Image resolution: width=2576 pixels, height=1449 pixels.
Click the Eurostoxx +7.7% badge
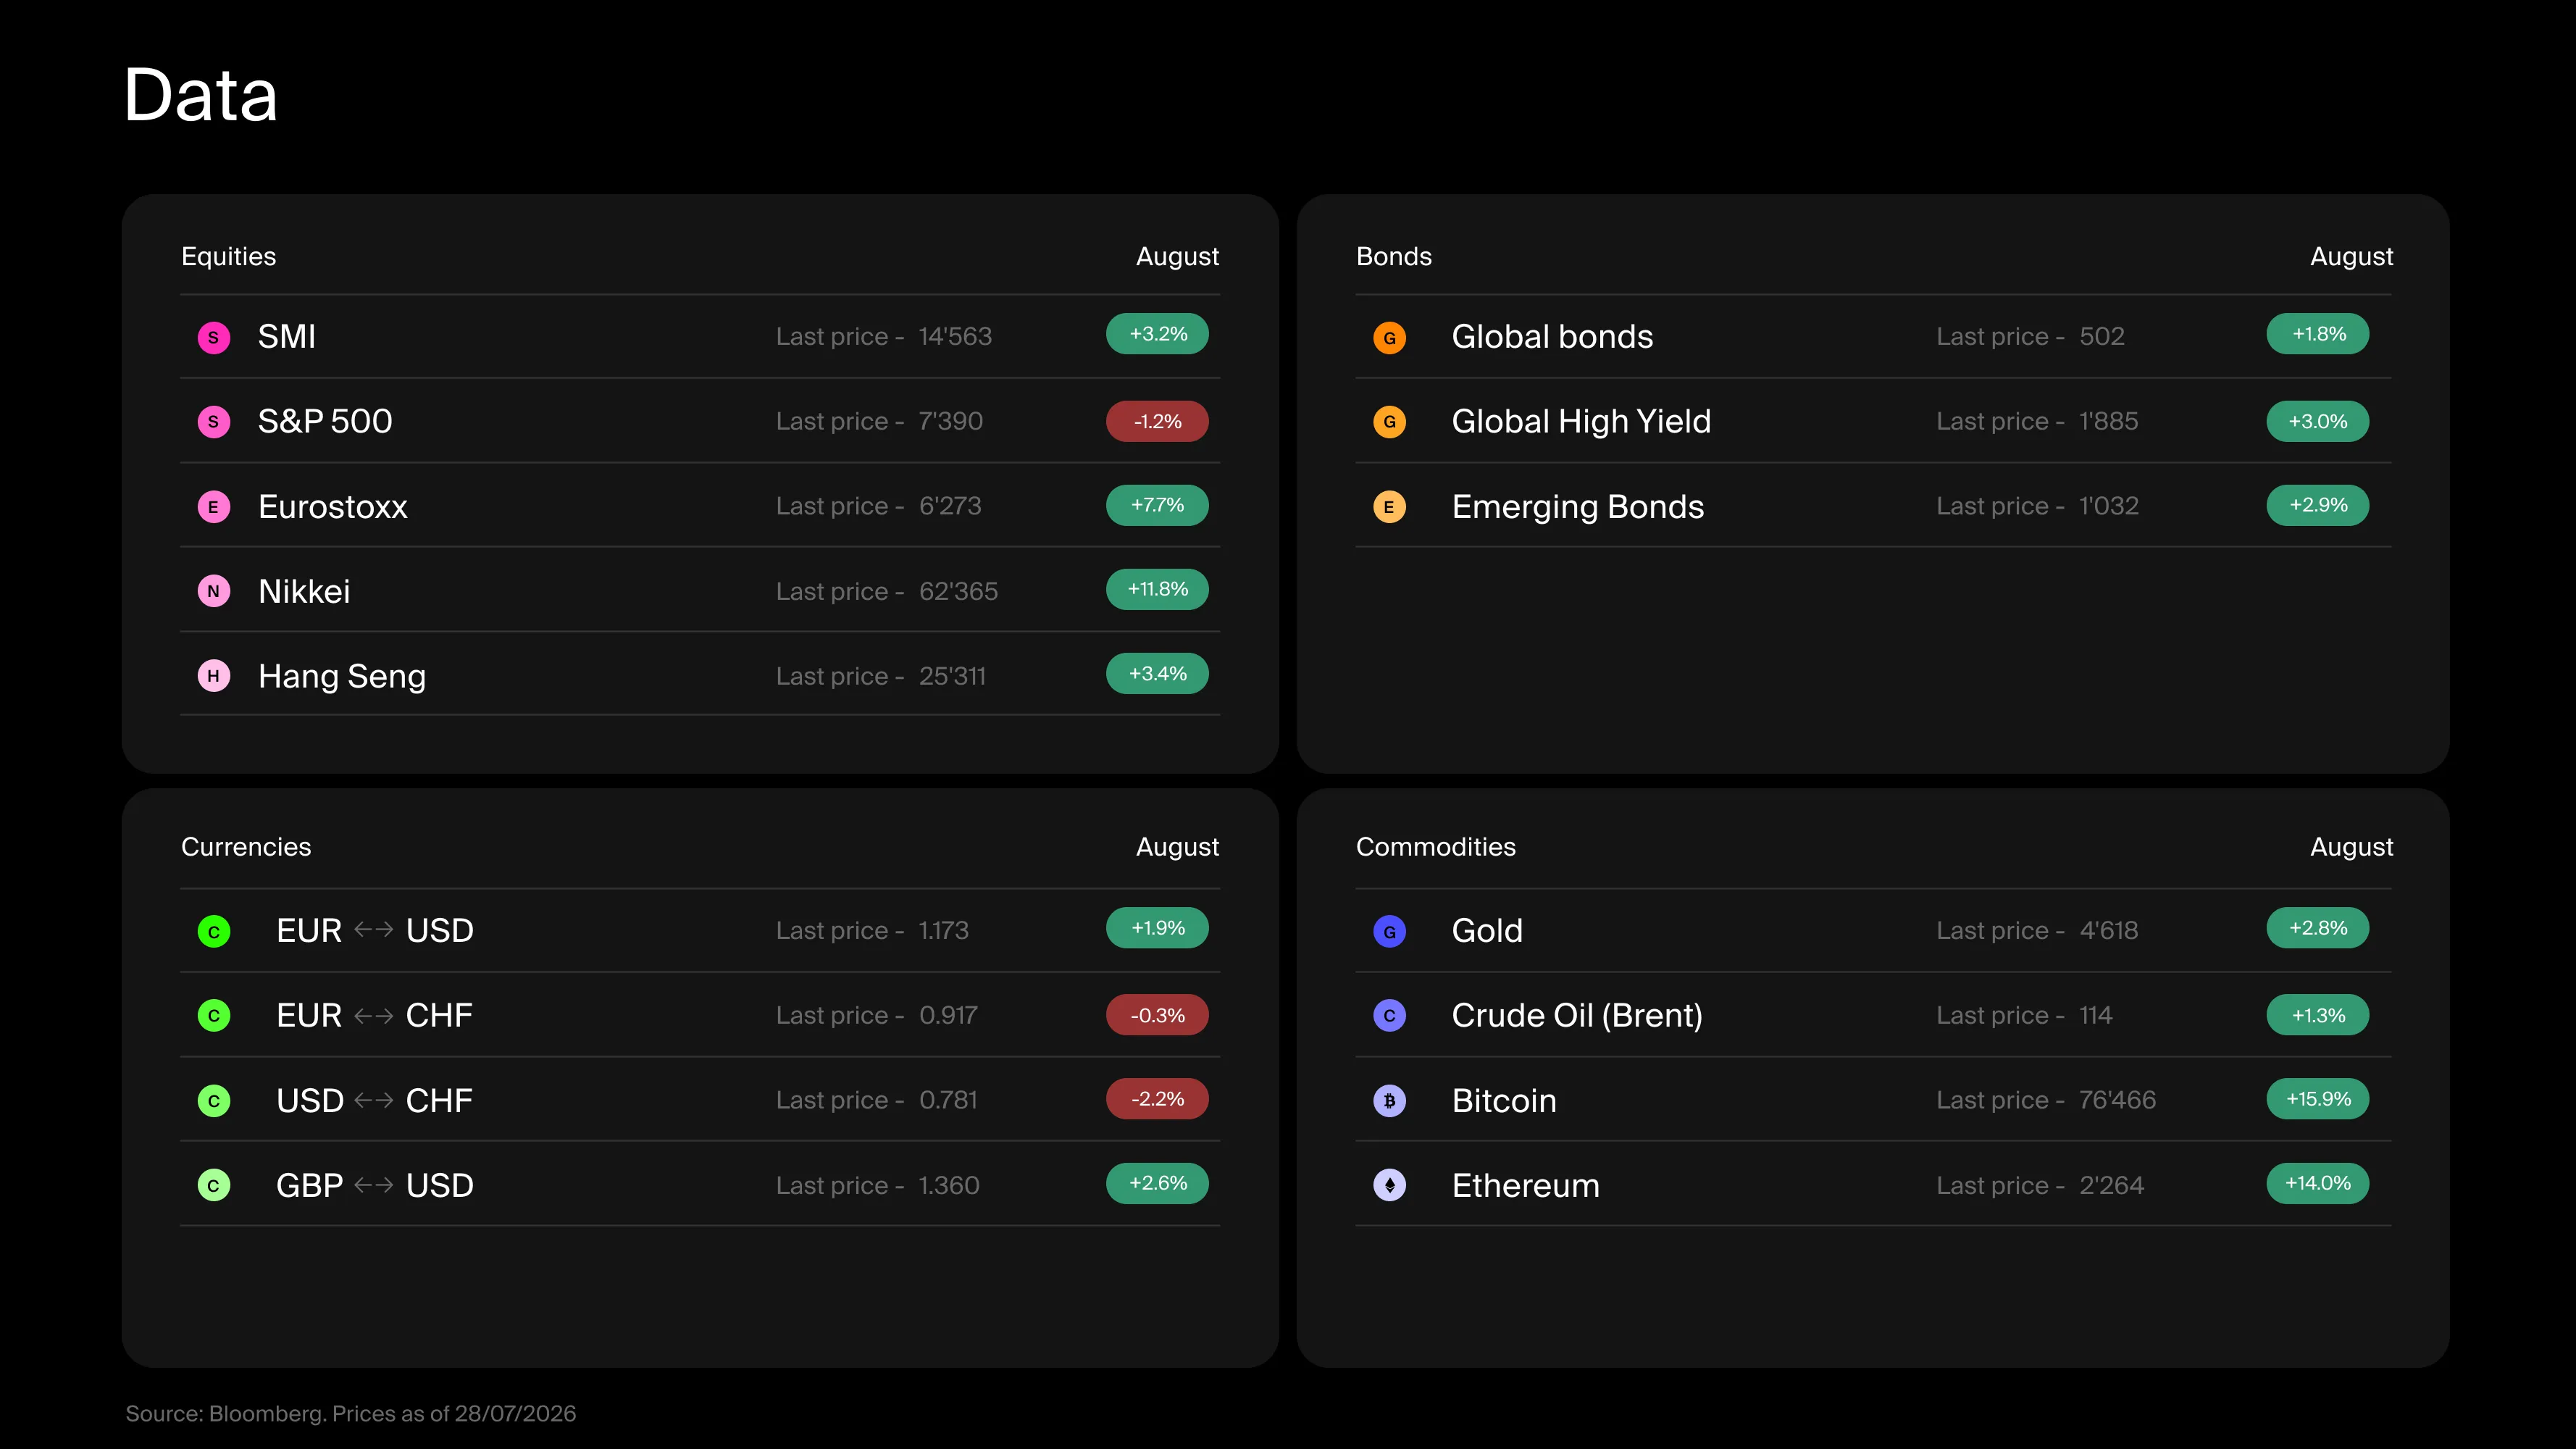[1157, 505]
